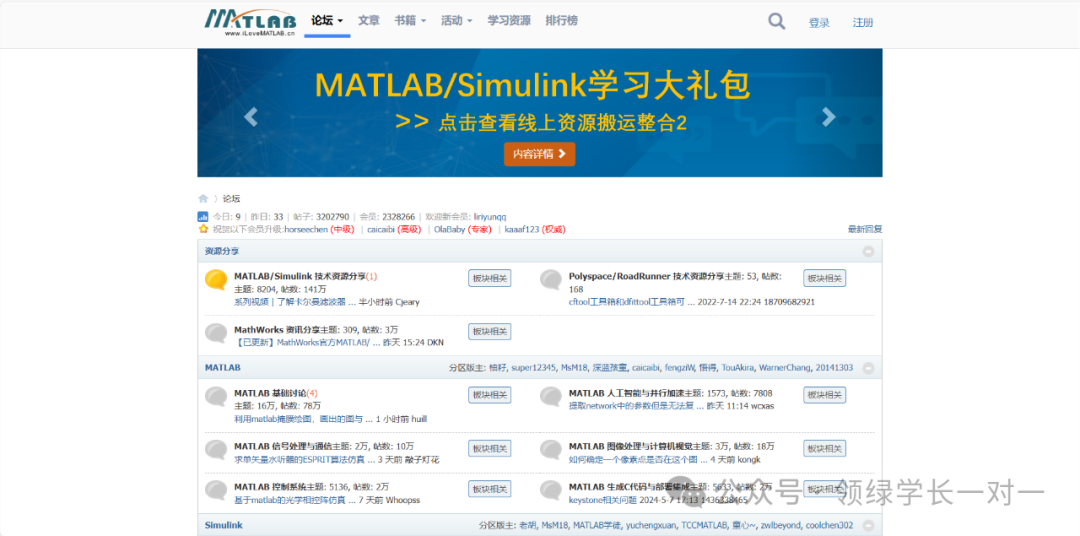The height and width of the screenshot is (536, 1080).
Task: Collapse the 资源分享 section
Action: 868,251
